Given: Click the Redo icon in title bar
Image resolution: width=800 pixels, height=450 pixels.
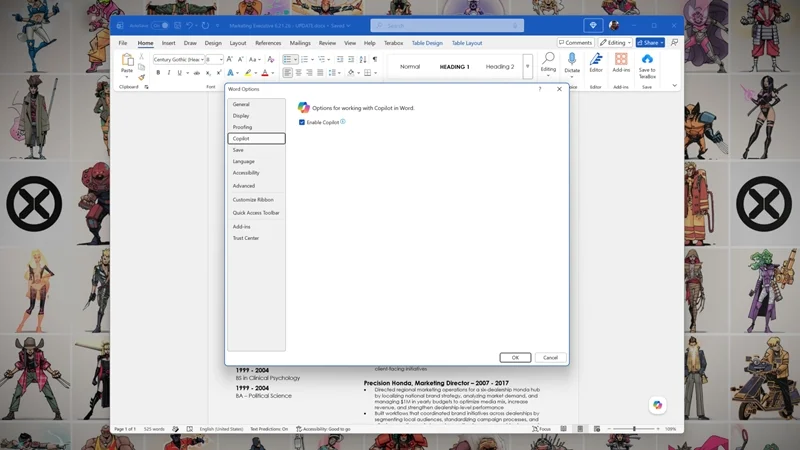Looking at the screenshot, I should [x=206, y=26].
